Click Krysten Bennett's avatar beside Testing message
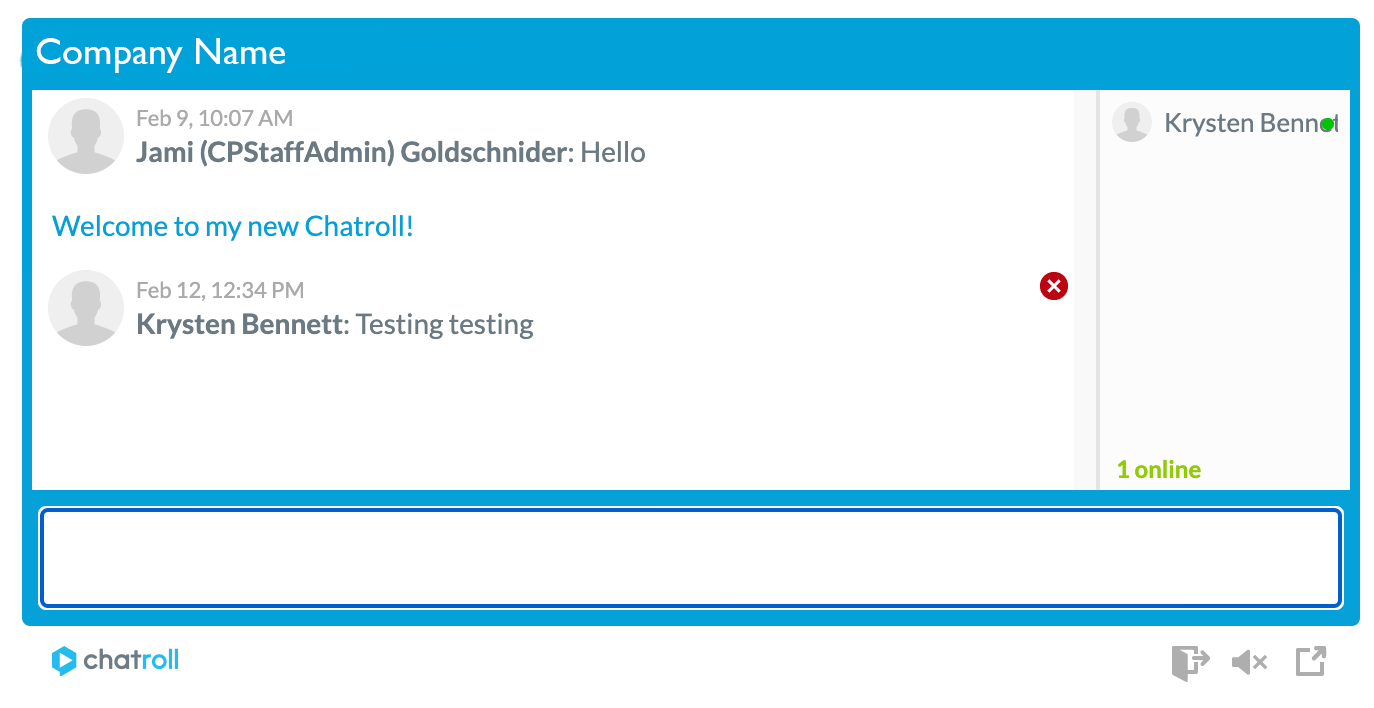Screen dimensions: 1374x708 tap(86, 308)
